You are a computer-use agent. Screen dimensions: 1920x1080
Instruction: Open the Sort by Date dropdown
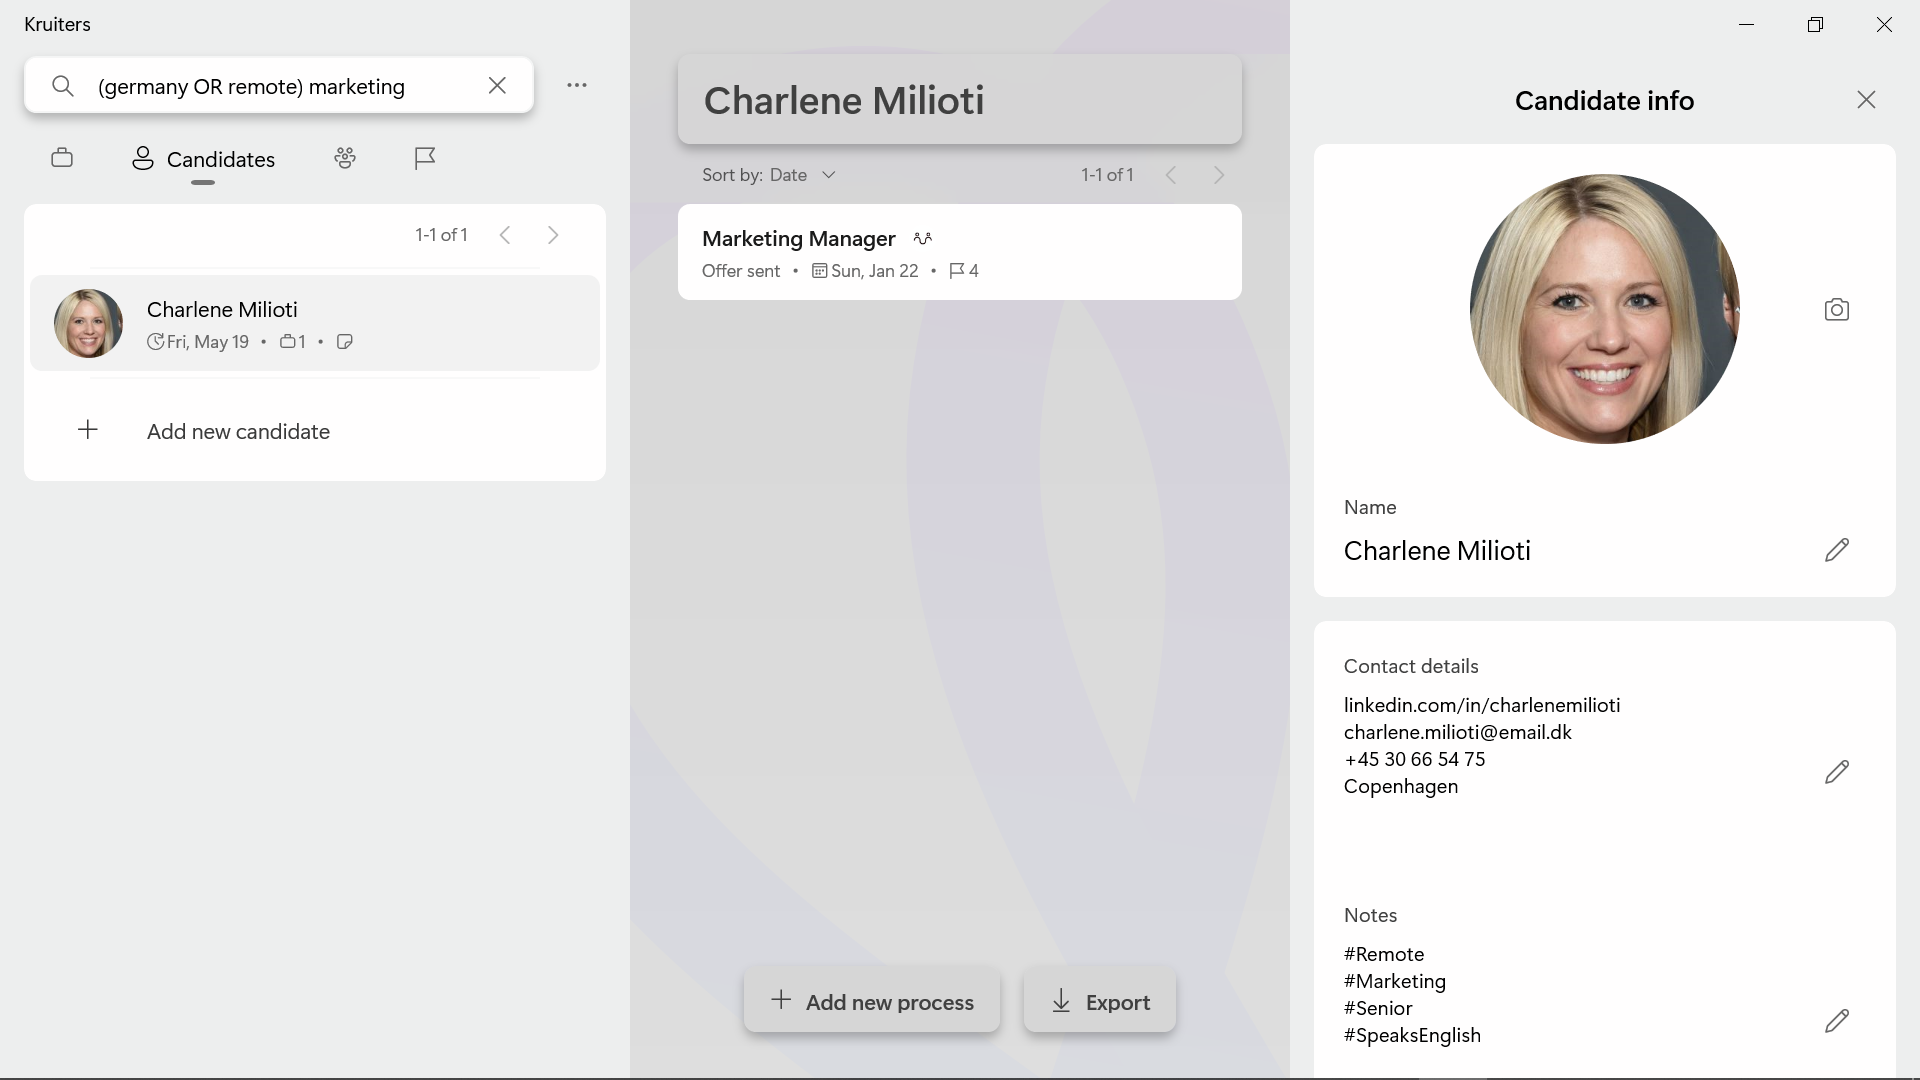pyautogui.click(x=769, y=175)
